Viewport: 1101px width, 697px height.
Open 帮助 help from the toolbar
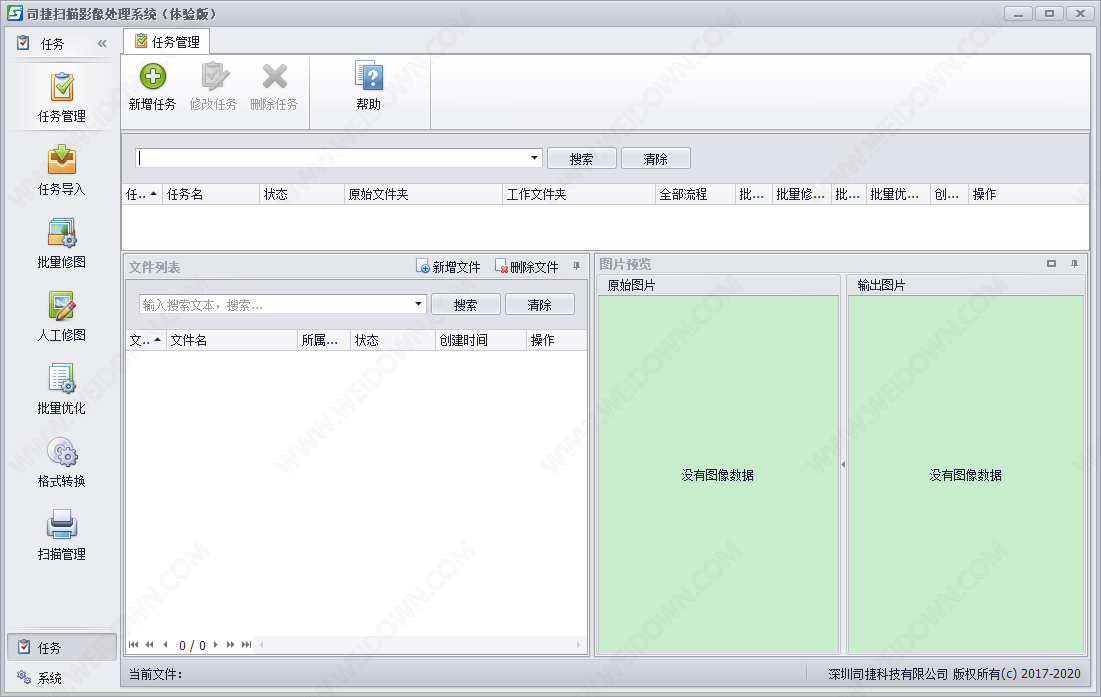click(x=368, y=78)
